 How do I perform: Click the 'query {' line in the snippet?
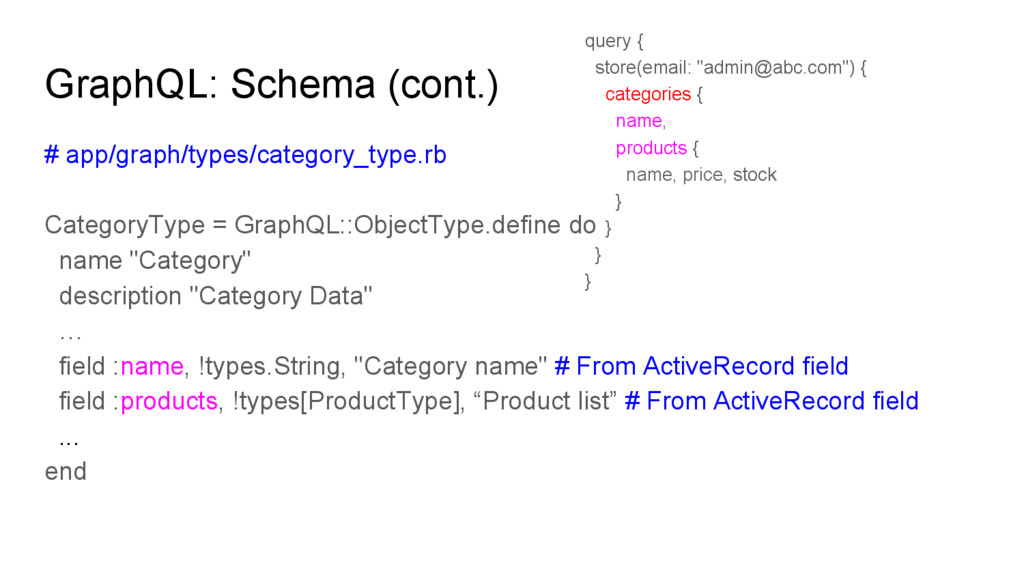614,41
